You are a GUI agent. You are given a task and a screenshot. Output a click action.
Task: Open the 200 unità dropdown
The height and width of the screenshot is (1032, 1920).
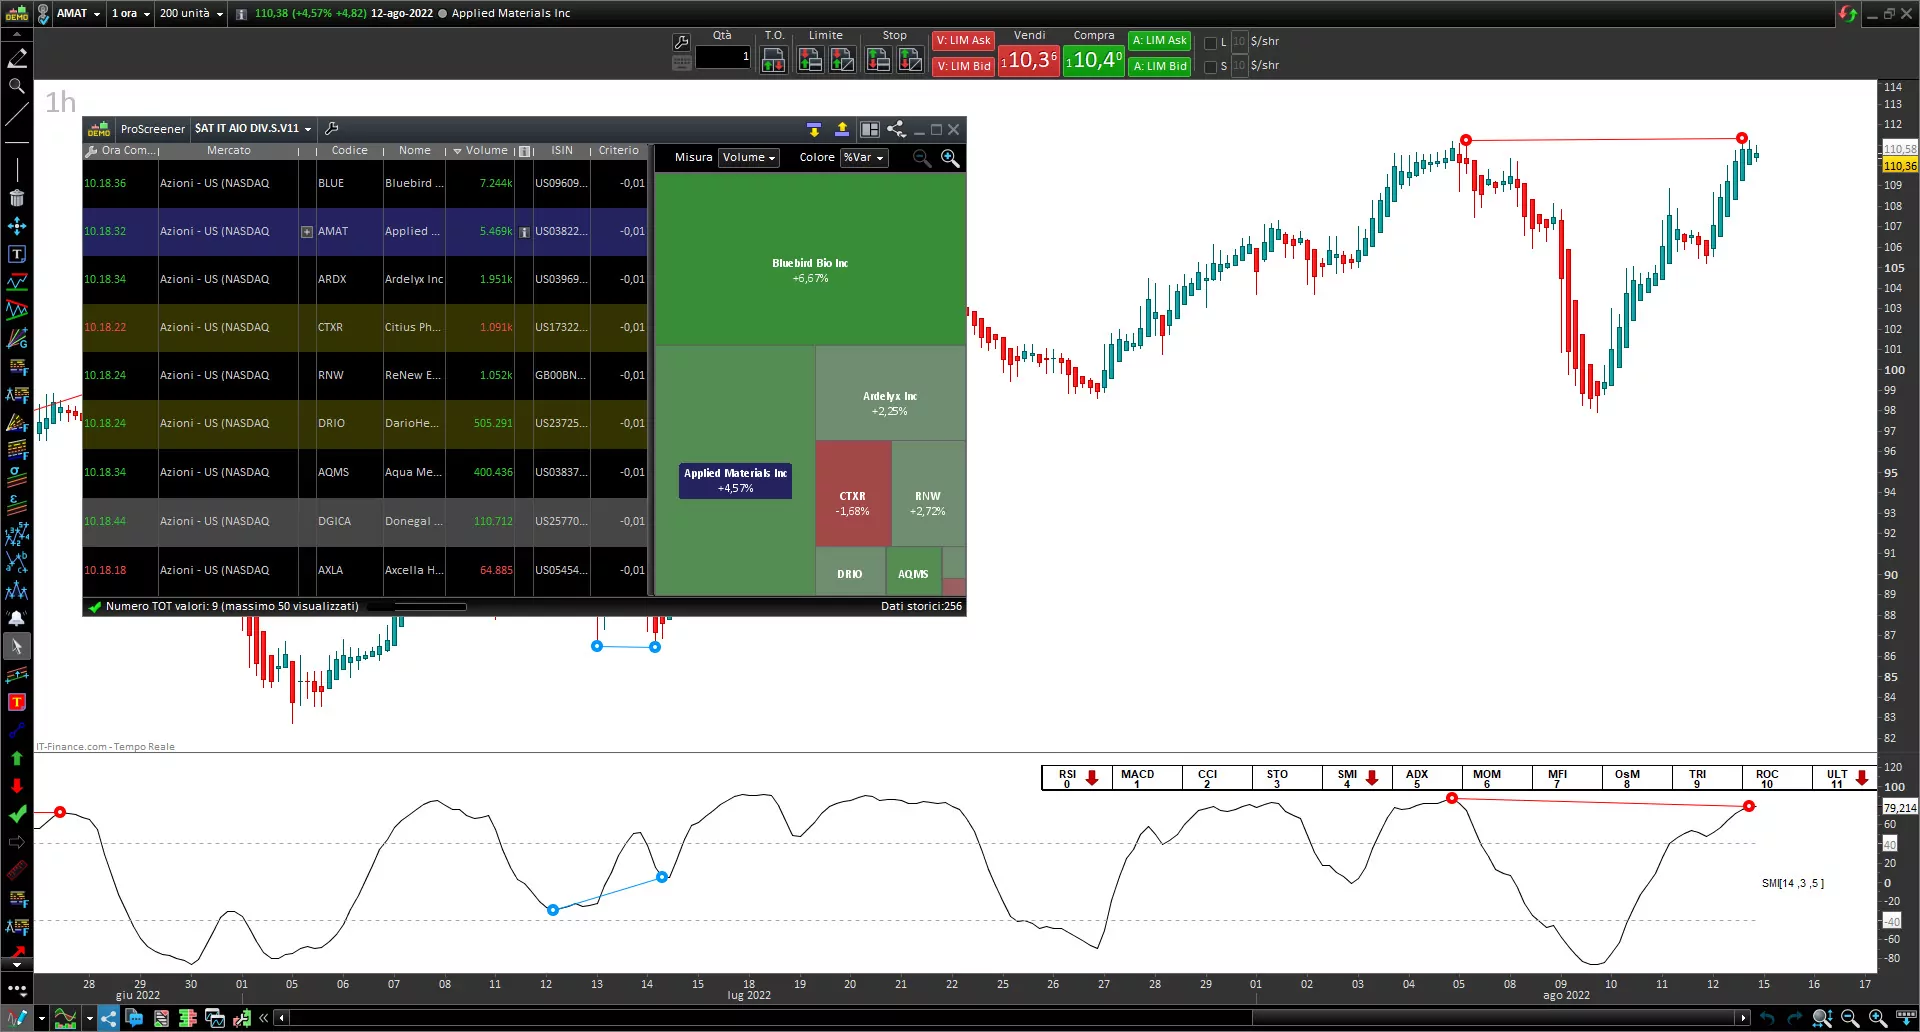[191, 13]
